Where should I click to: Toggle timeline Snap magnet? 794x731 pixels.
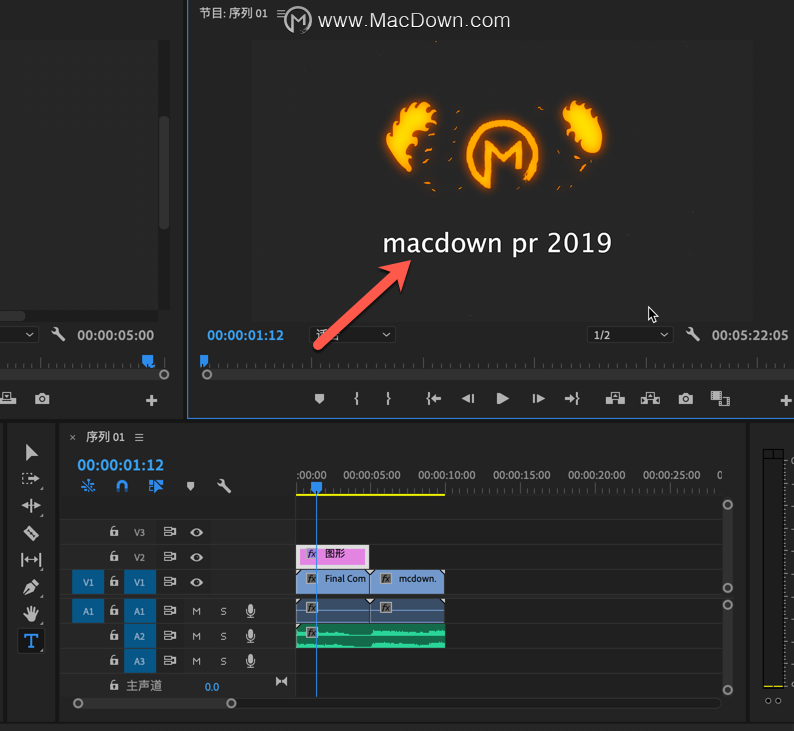pyautogui.click(x=122, y=486)
